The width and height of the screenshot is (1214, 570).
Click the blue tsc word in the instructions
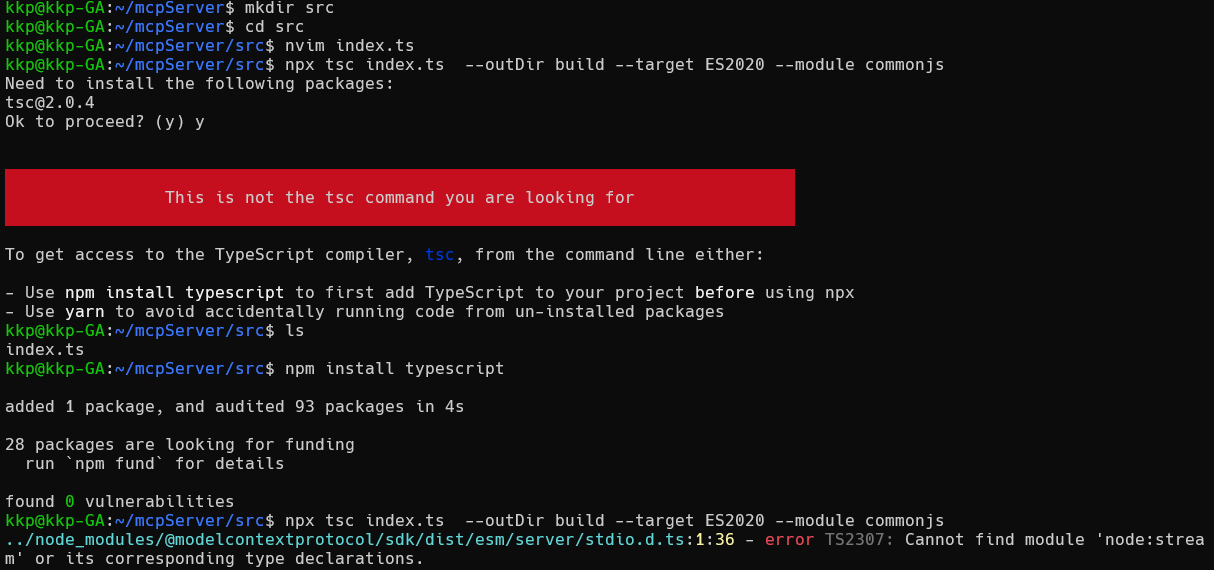pyautogui.click(x=439, y=255)
